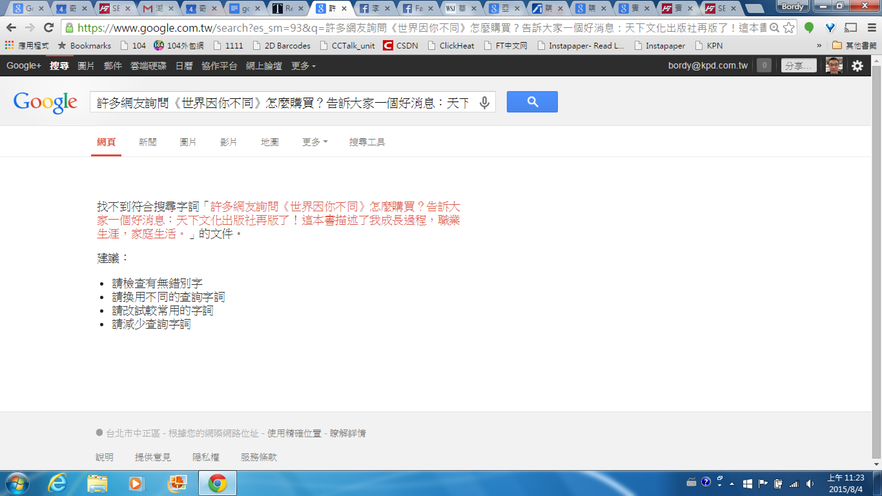Launch Internet Explorer from the taskbar

(x=57, y=484)
